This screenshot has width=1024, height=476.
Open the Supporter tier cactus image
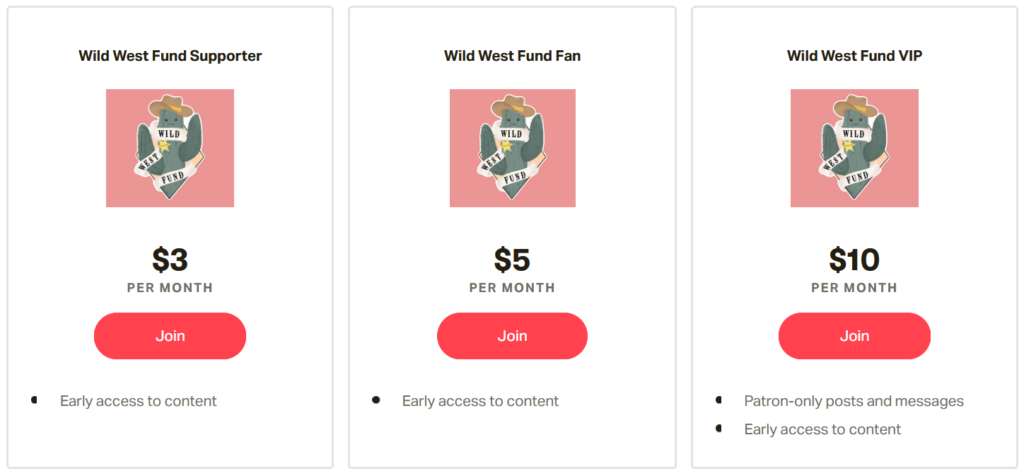click(x=170, y=148)
